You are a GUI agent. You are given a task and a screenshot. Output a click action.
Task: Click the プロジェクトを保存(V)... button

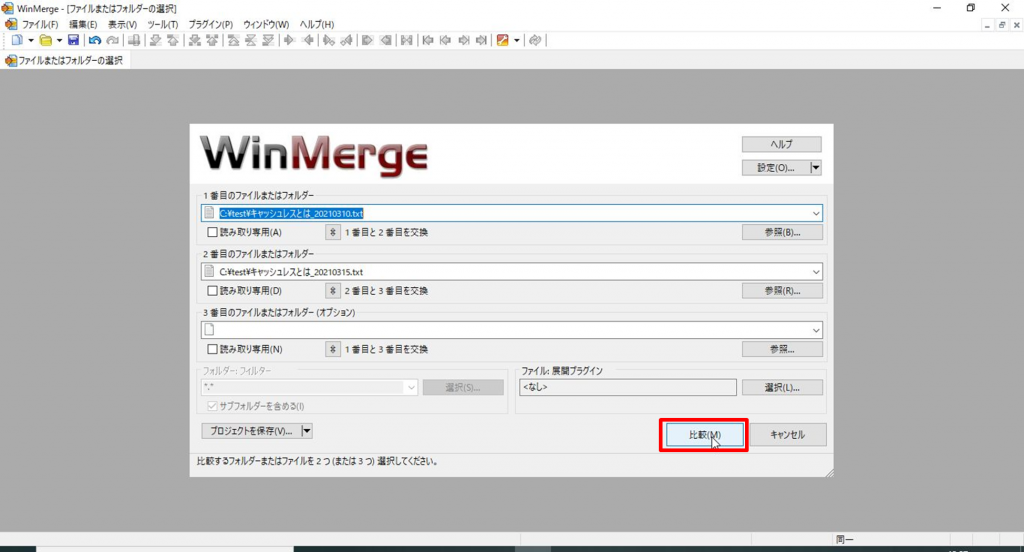(x=251, y=431)
